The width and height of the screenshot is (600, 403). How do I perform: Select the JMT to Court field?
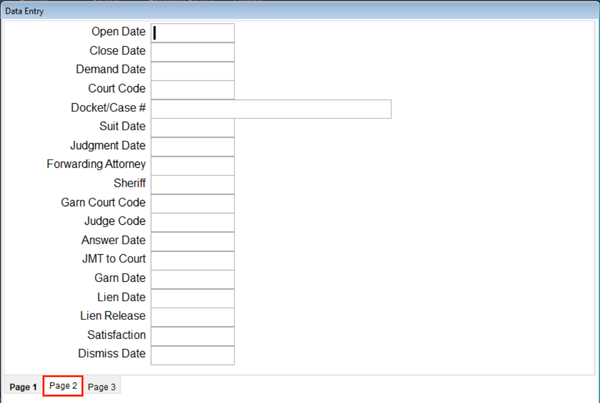tap(192, 261)
